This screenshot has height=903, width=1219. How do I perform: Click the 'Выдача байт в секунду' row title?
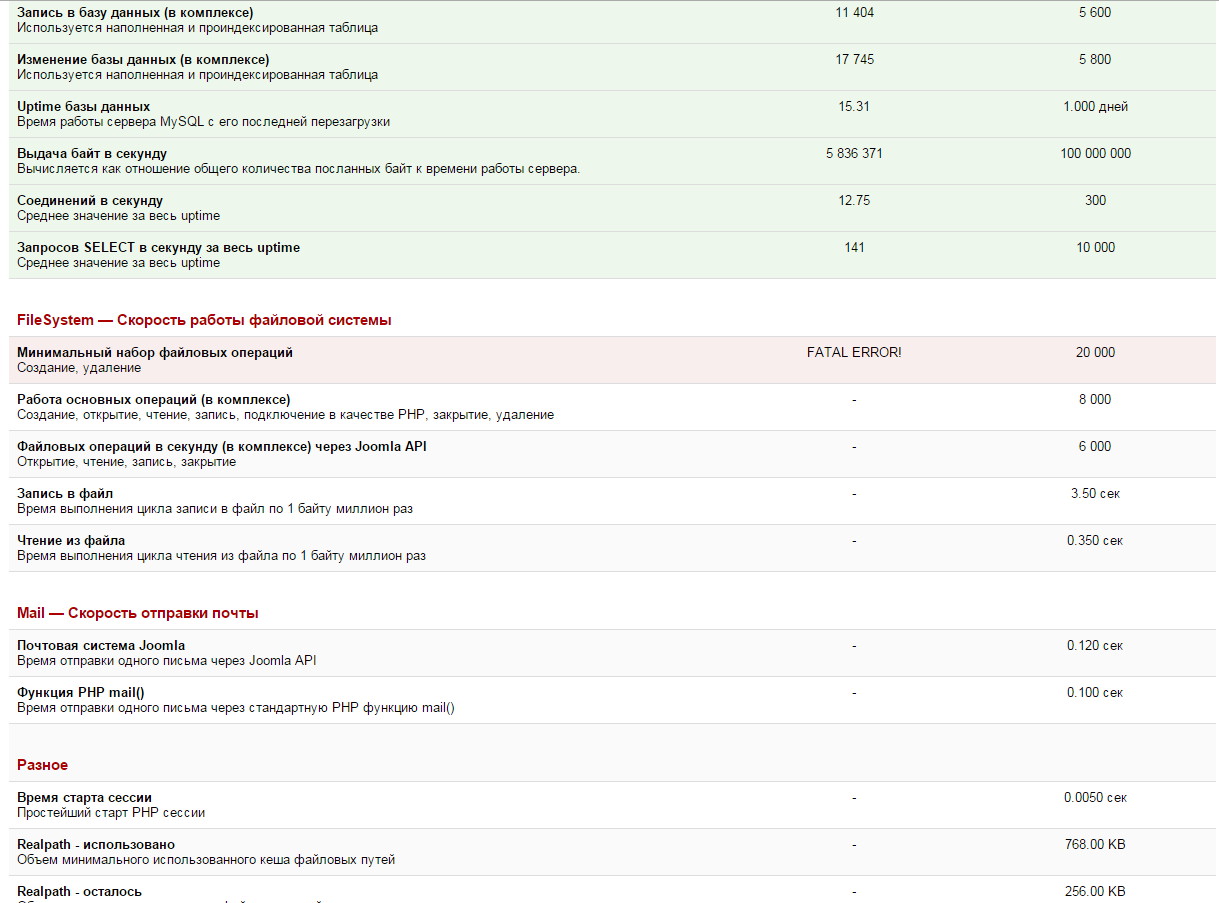tap(92, 153)
